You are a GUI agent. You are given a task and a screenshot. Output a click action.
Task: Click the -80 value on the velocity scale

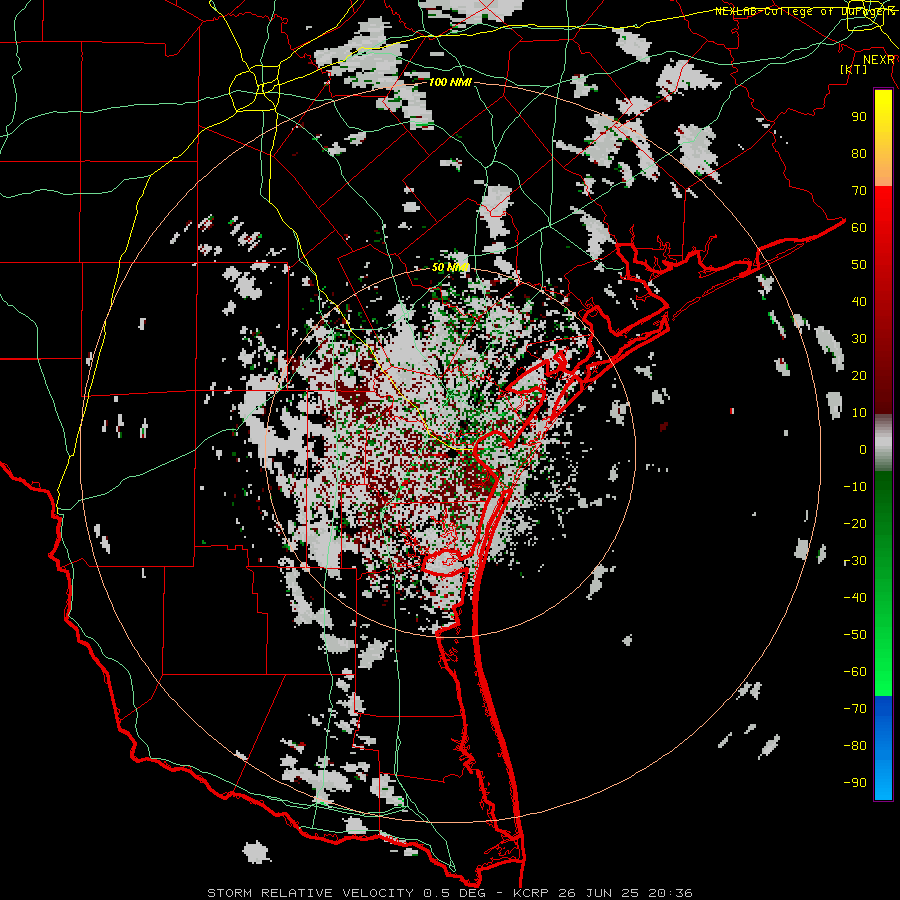pos(855,746)
